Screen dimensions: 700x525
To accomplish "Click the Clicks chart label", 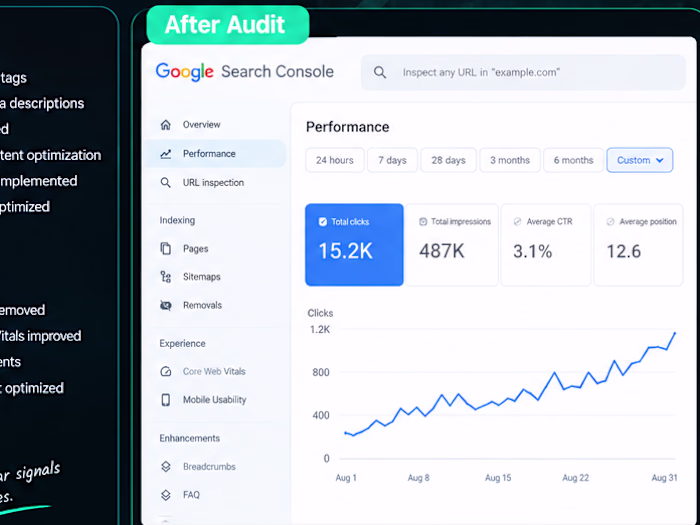I will point(320,313).
